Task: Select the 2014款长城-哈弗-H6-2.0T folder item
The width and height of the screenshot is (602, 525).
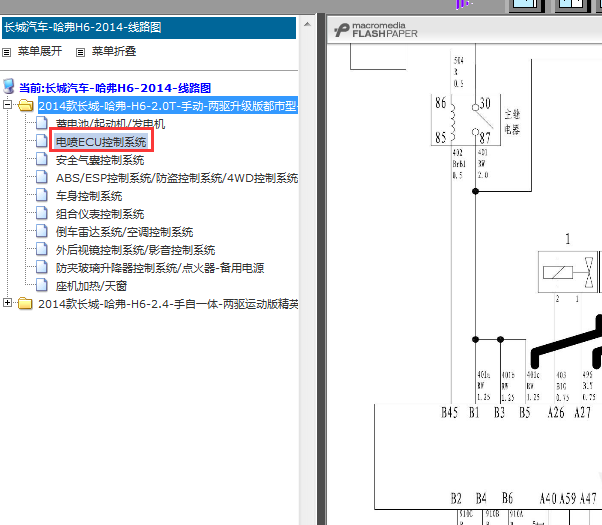Action: pos(168,106)
